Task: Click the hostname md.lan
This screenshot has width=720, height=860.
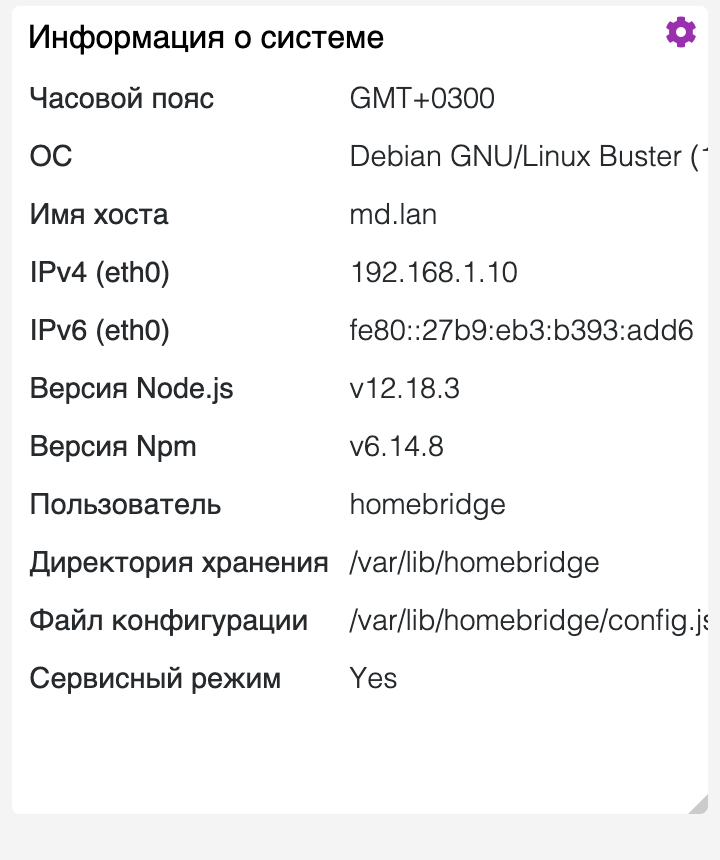Action: click(x=393, y=214)
